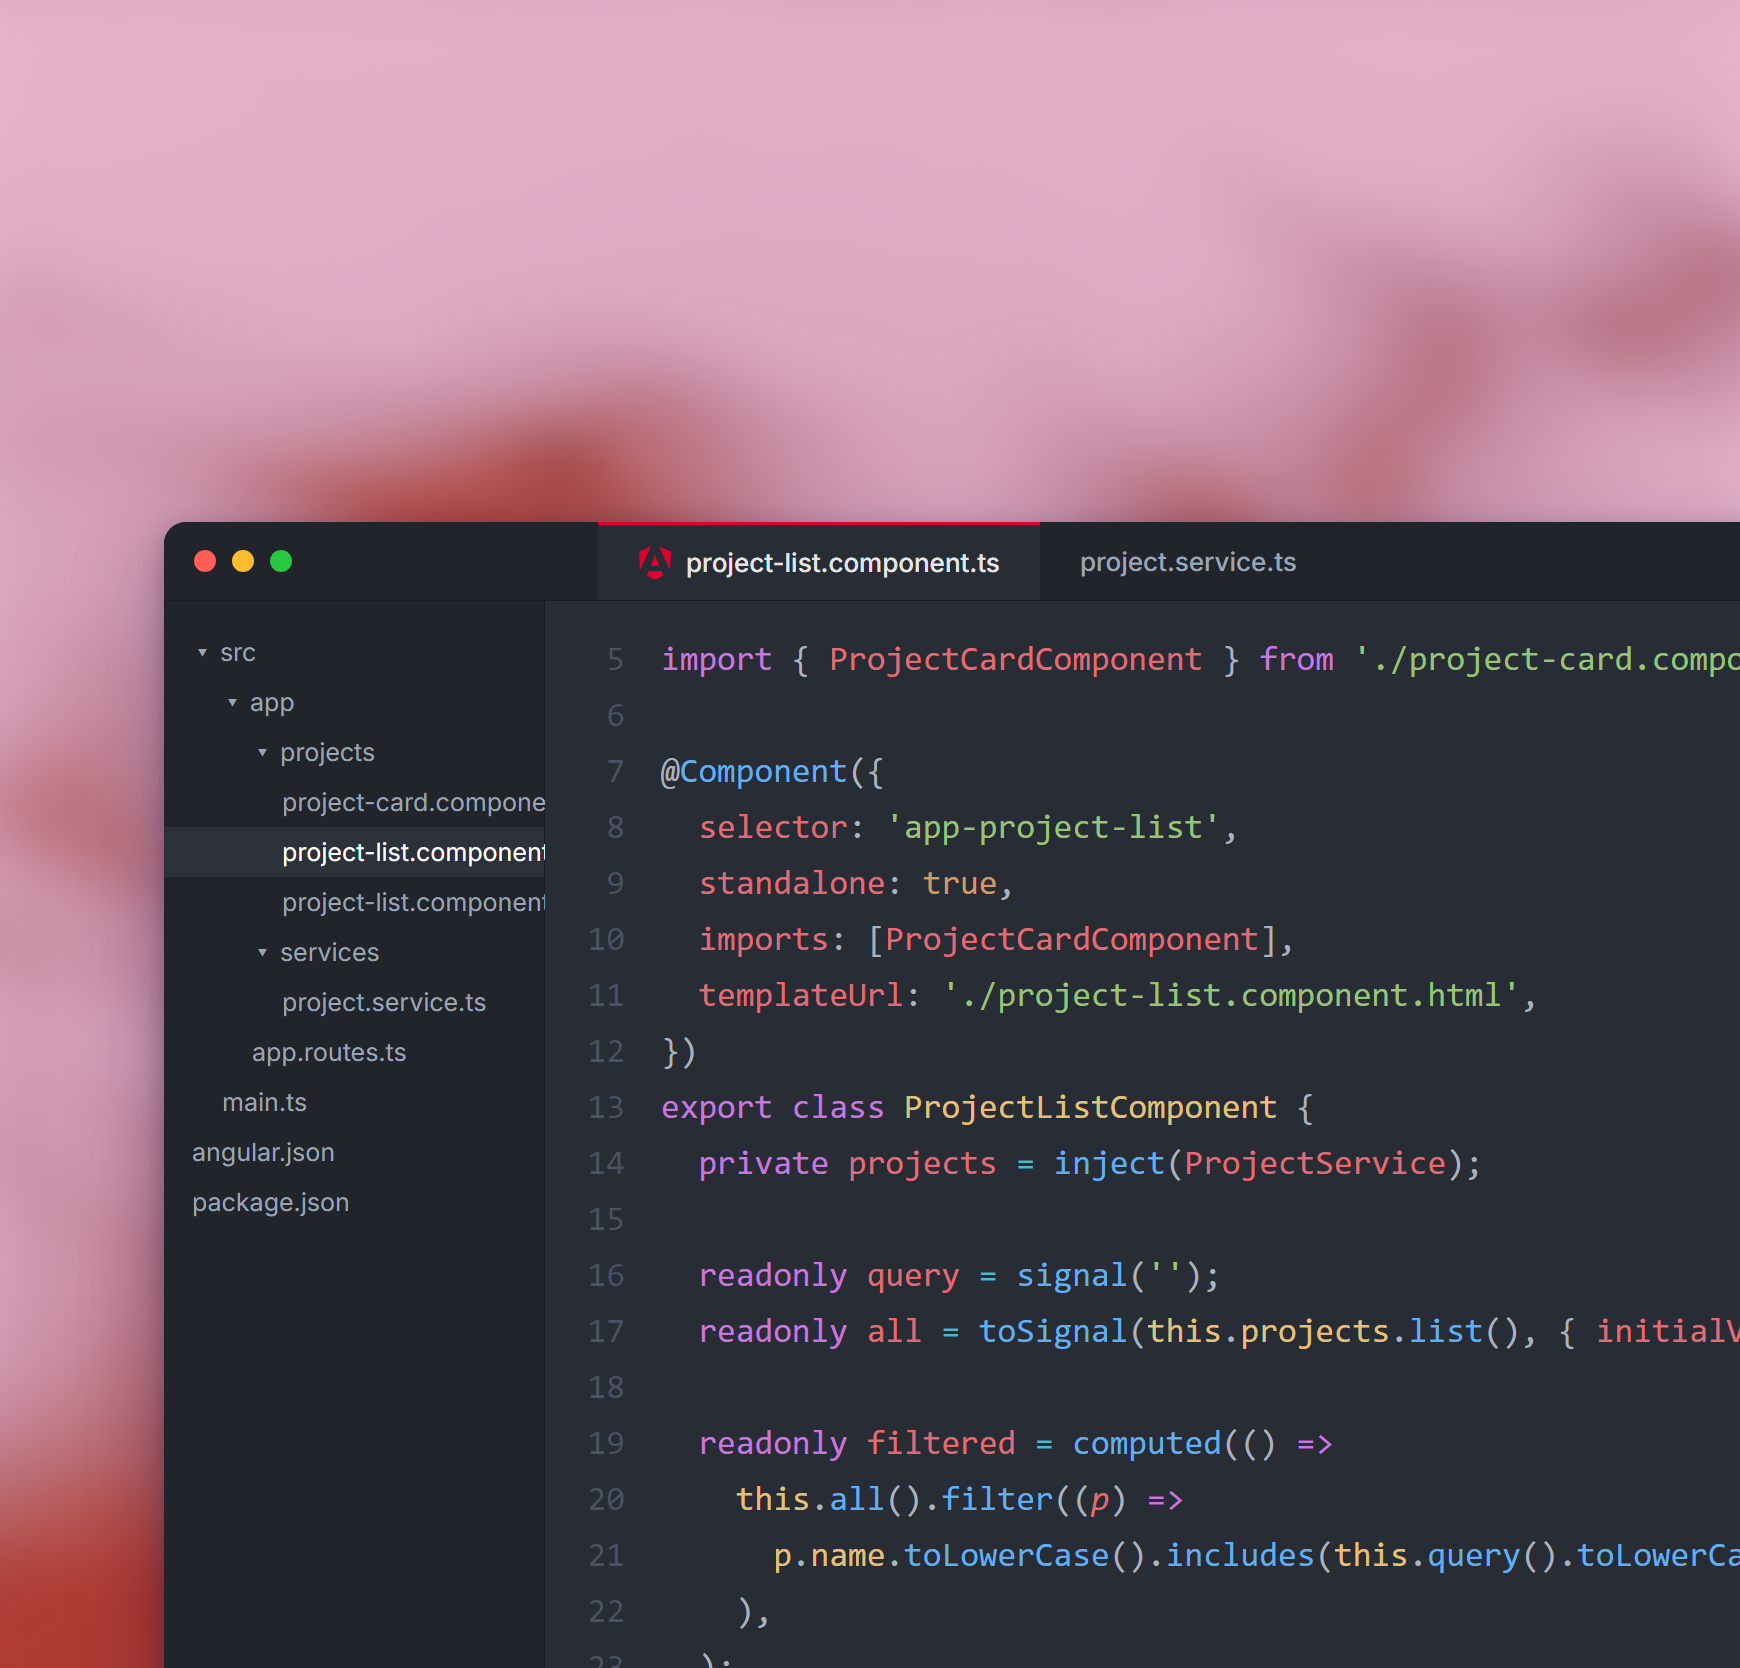1740x1668 pixels.
Task: Select the highlighted project-list.component file
Action: [x=355, y=852]
